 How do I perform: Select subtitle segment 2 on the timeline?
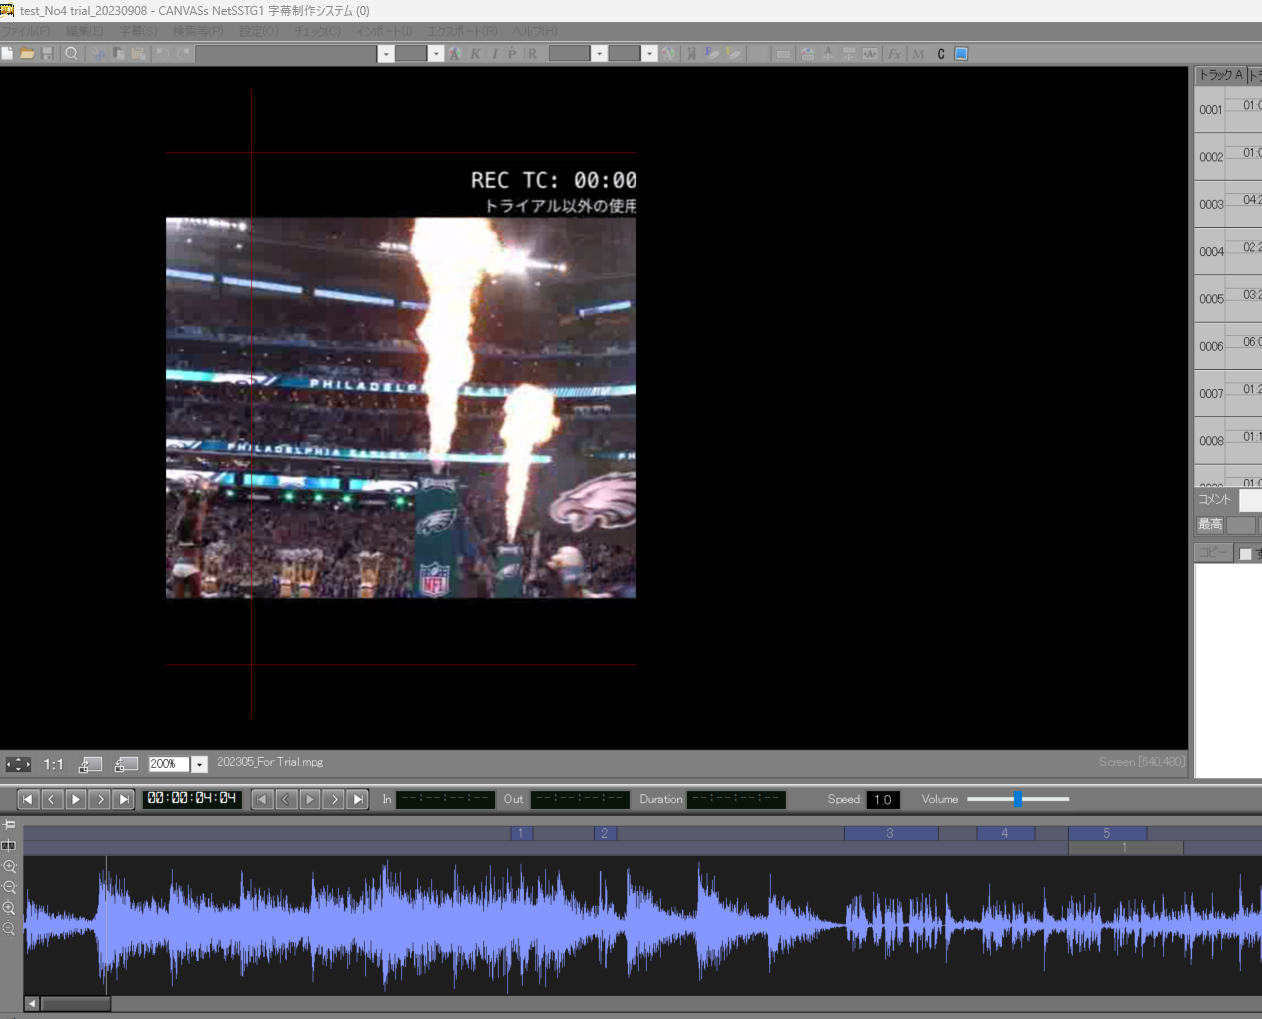pyautogui.click(x=604, y=833)
